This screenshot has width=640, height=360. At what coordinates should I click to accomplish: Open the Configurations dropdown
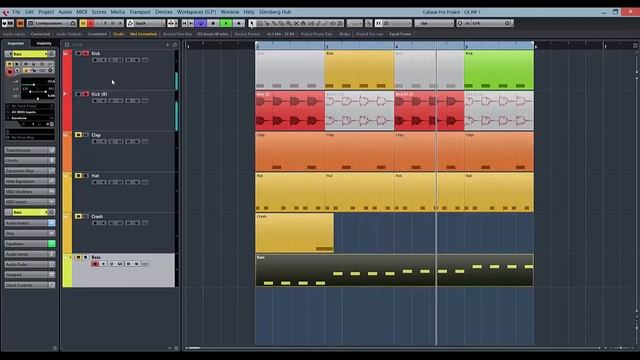click(52, 23)
